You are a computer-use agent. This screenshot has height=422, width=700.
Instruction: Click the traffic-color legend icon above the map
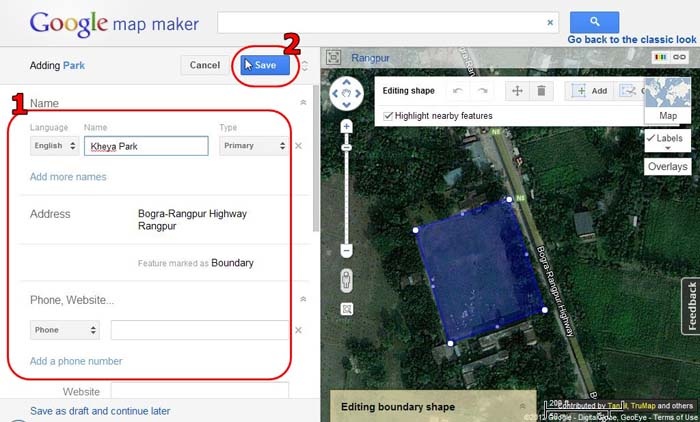click(x=660, y=57)
